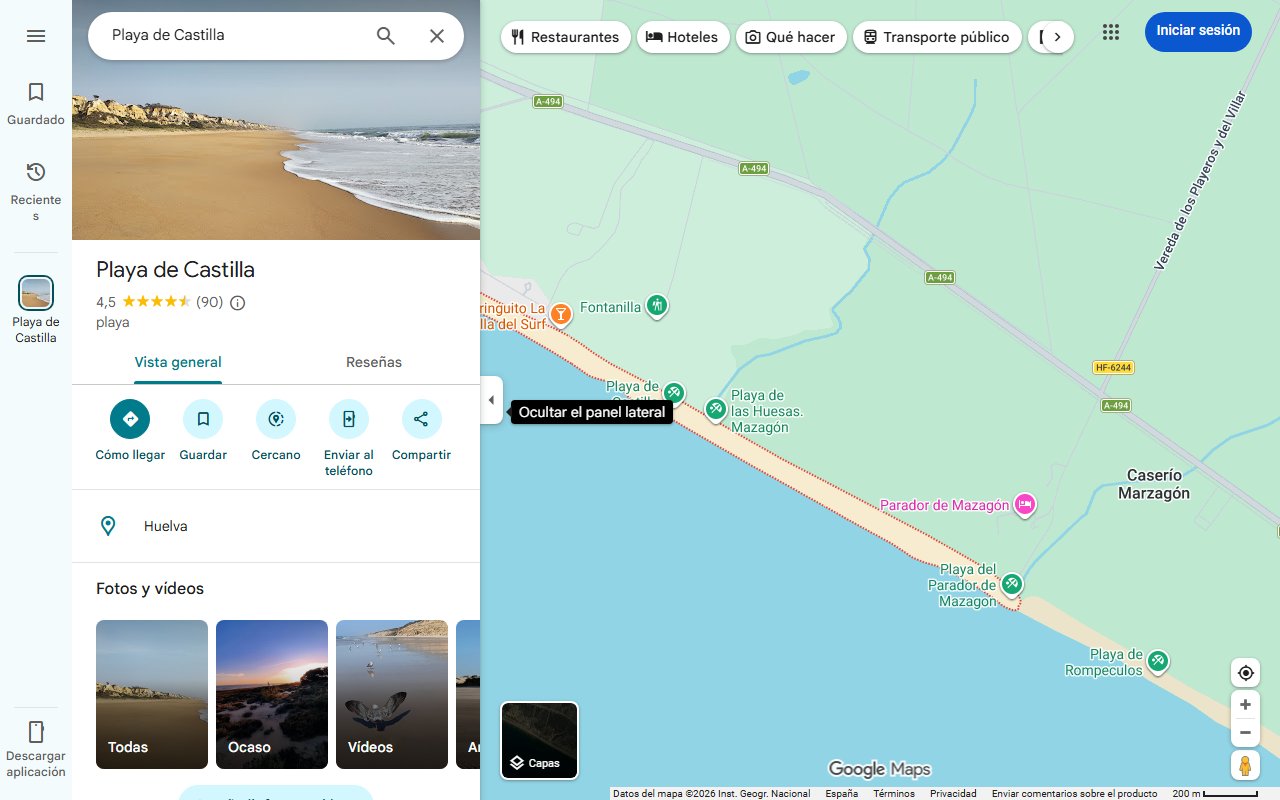The width and height of the screenshot is (1280, 800).
Task: Select the Guardar bookmark icon for the beach
Action: coord(203,418)
